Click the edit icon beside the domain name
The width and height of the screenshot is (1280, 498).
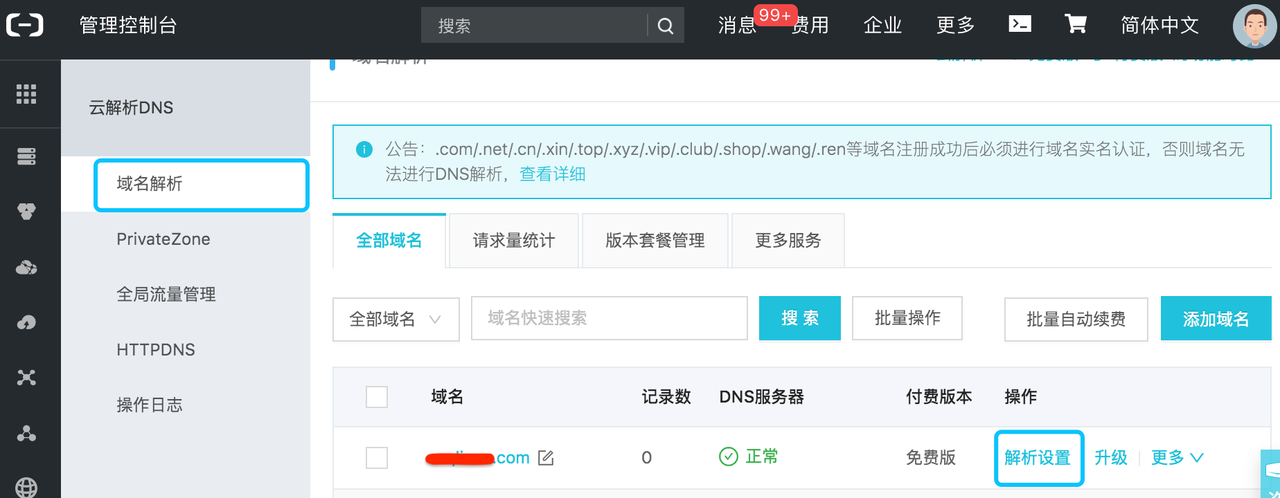(546, 458)
